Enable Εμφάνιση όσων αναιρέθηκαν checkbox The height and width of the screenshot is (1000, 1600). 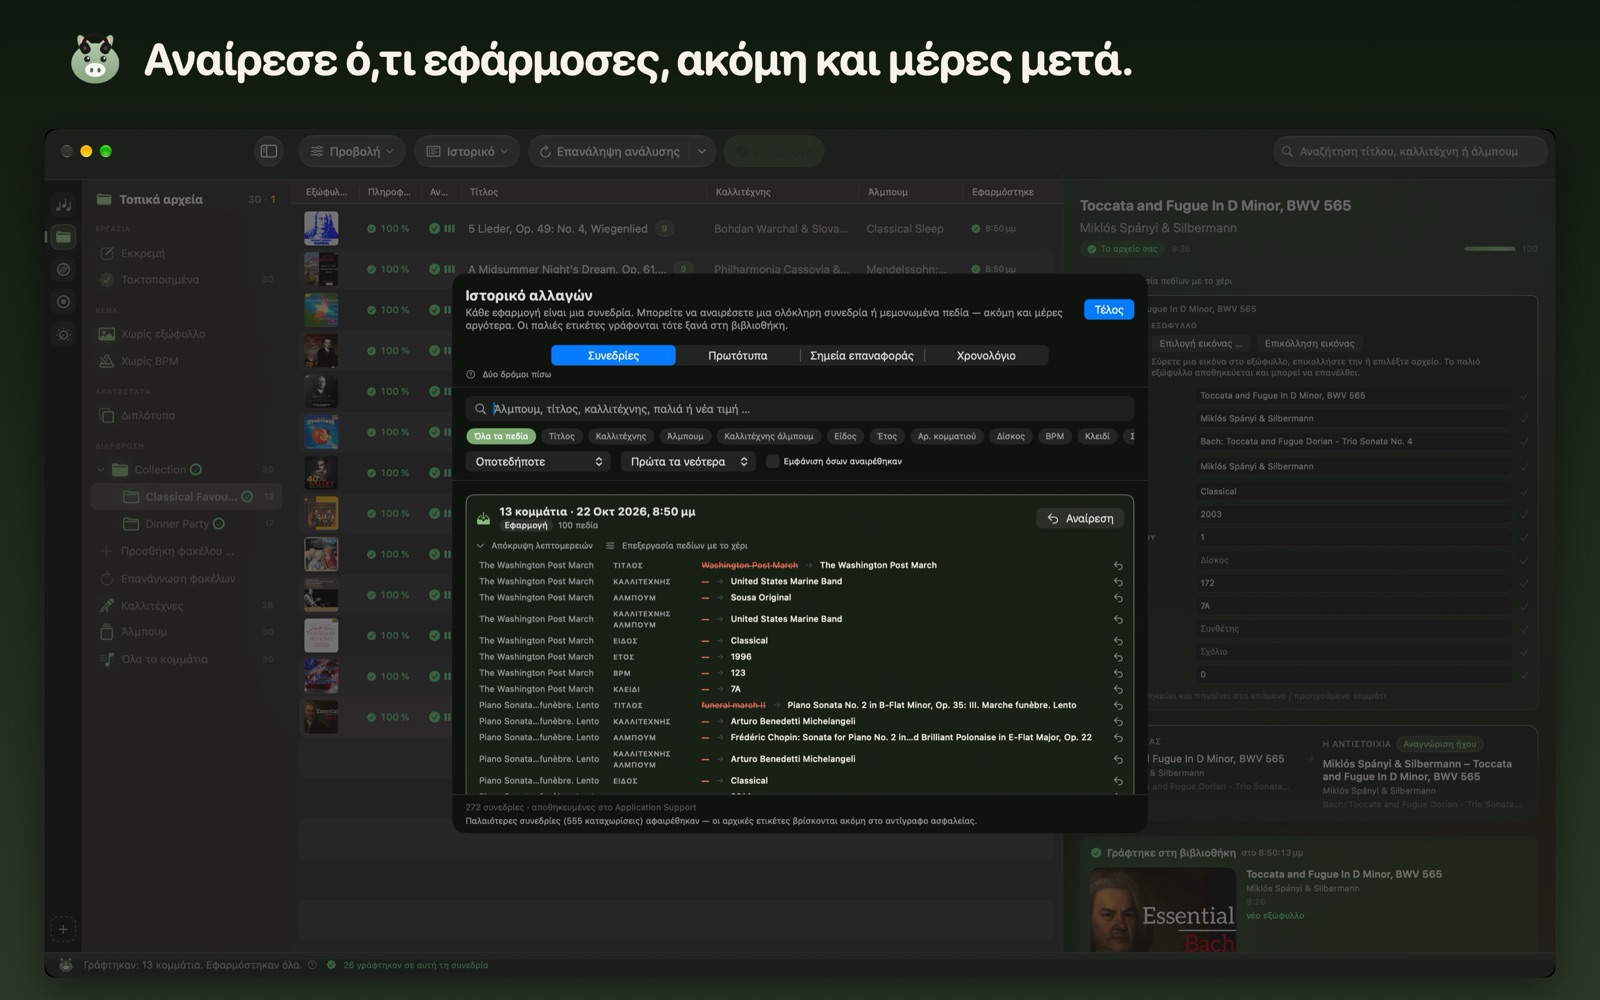tap(772, 461)
